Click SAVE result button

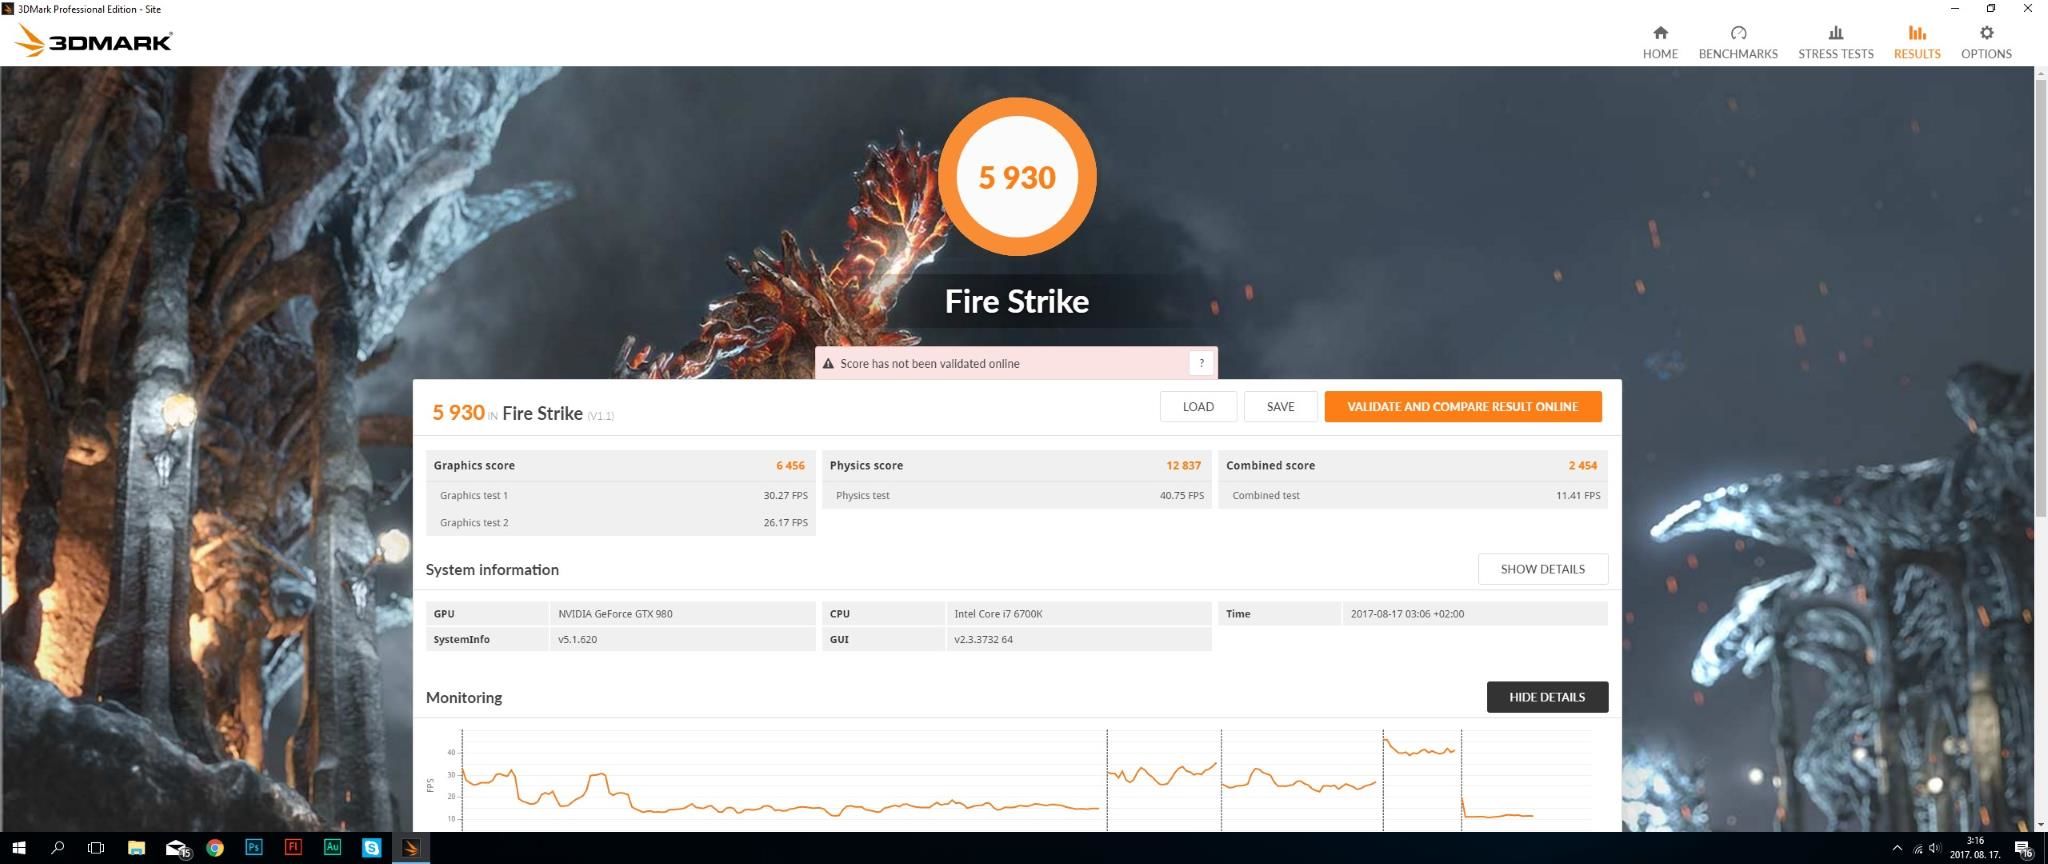tap(1280, 406)
